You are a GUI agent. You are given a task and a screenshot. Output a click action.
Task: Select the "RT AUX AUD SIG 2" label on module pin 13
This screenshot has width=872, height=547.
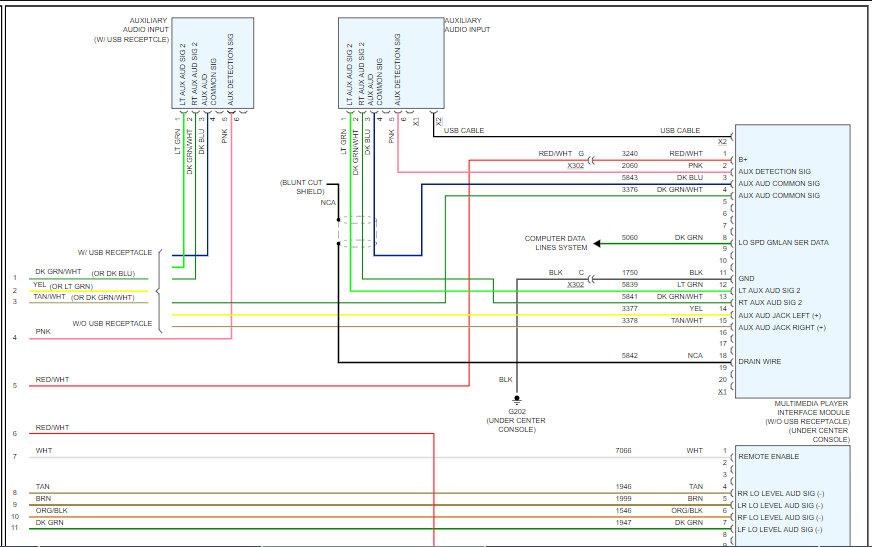coord(770,302)
